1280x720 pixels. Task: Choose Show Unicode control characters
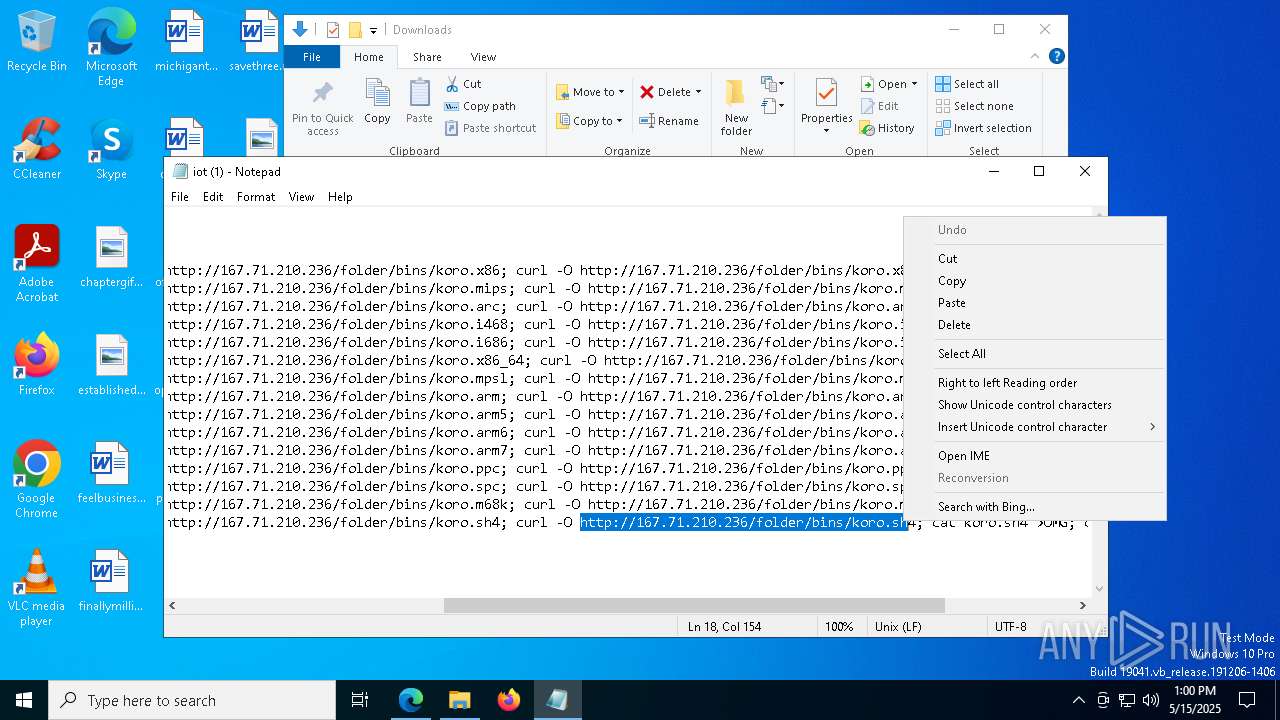pos(1034,405)
